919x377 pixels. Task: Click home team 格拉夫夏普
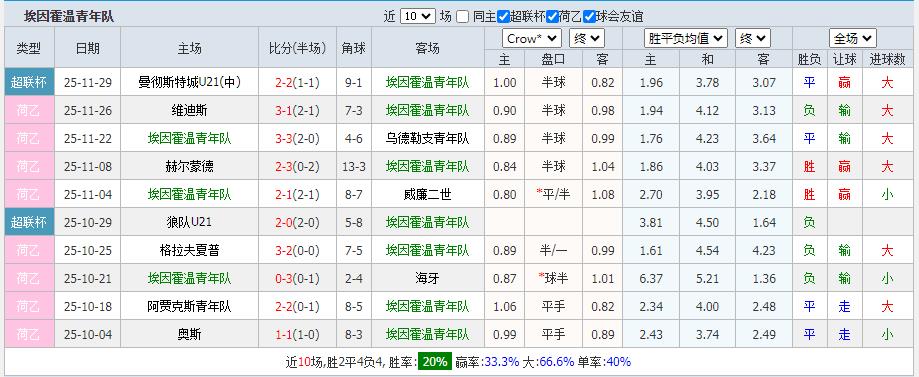coord(189,250)
